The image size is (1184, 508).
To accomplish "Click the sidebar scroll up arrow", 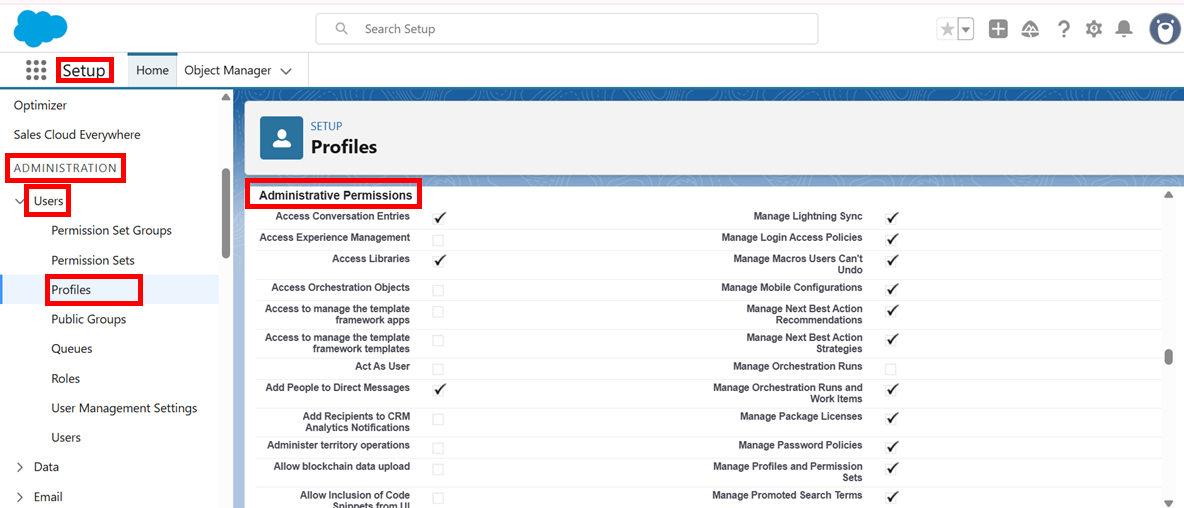I will (225, 97).
